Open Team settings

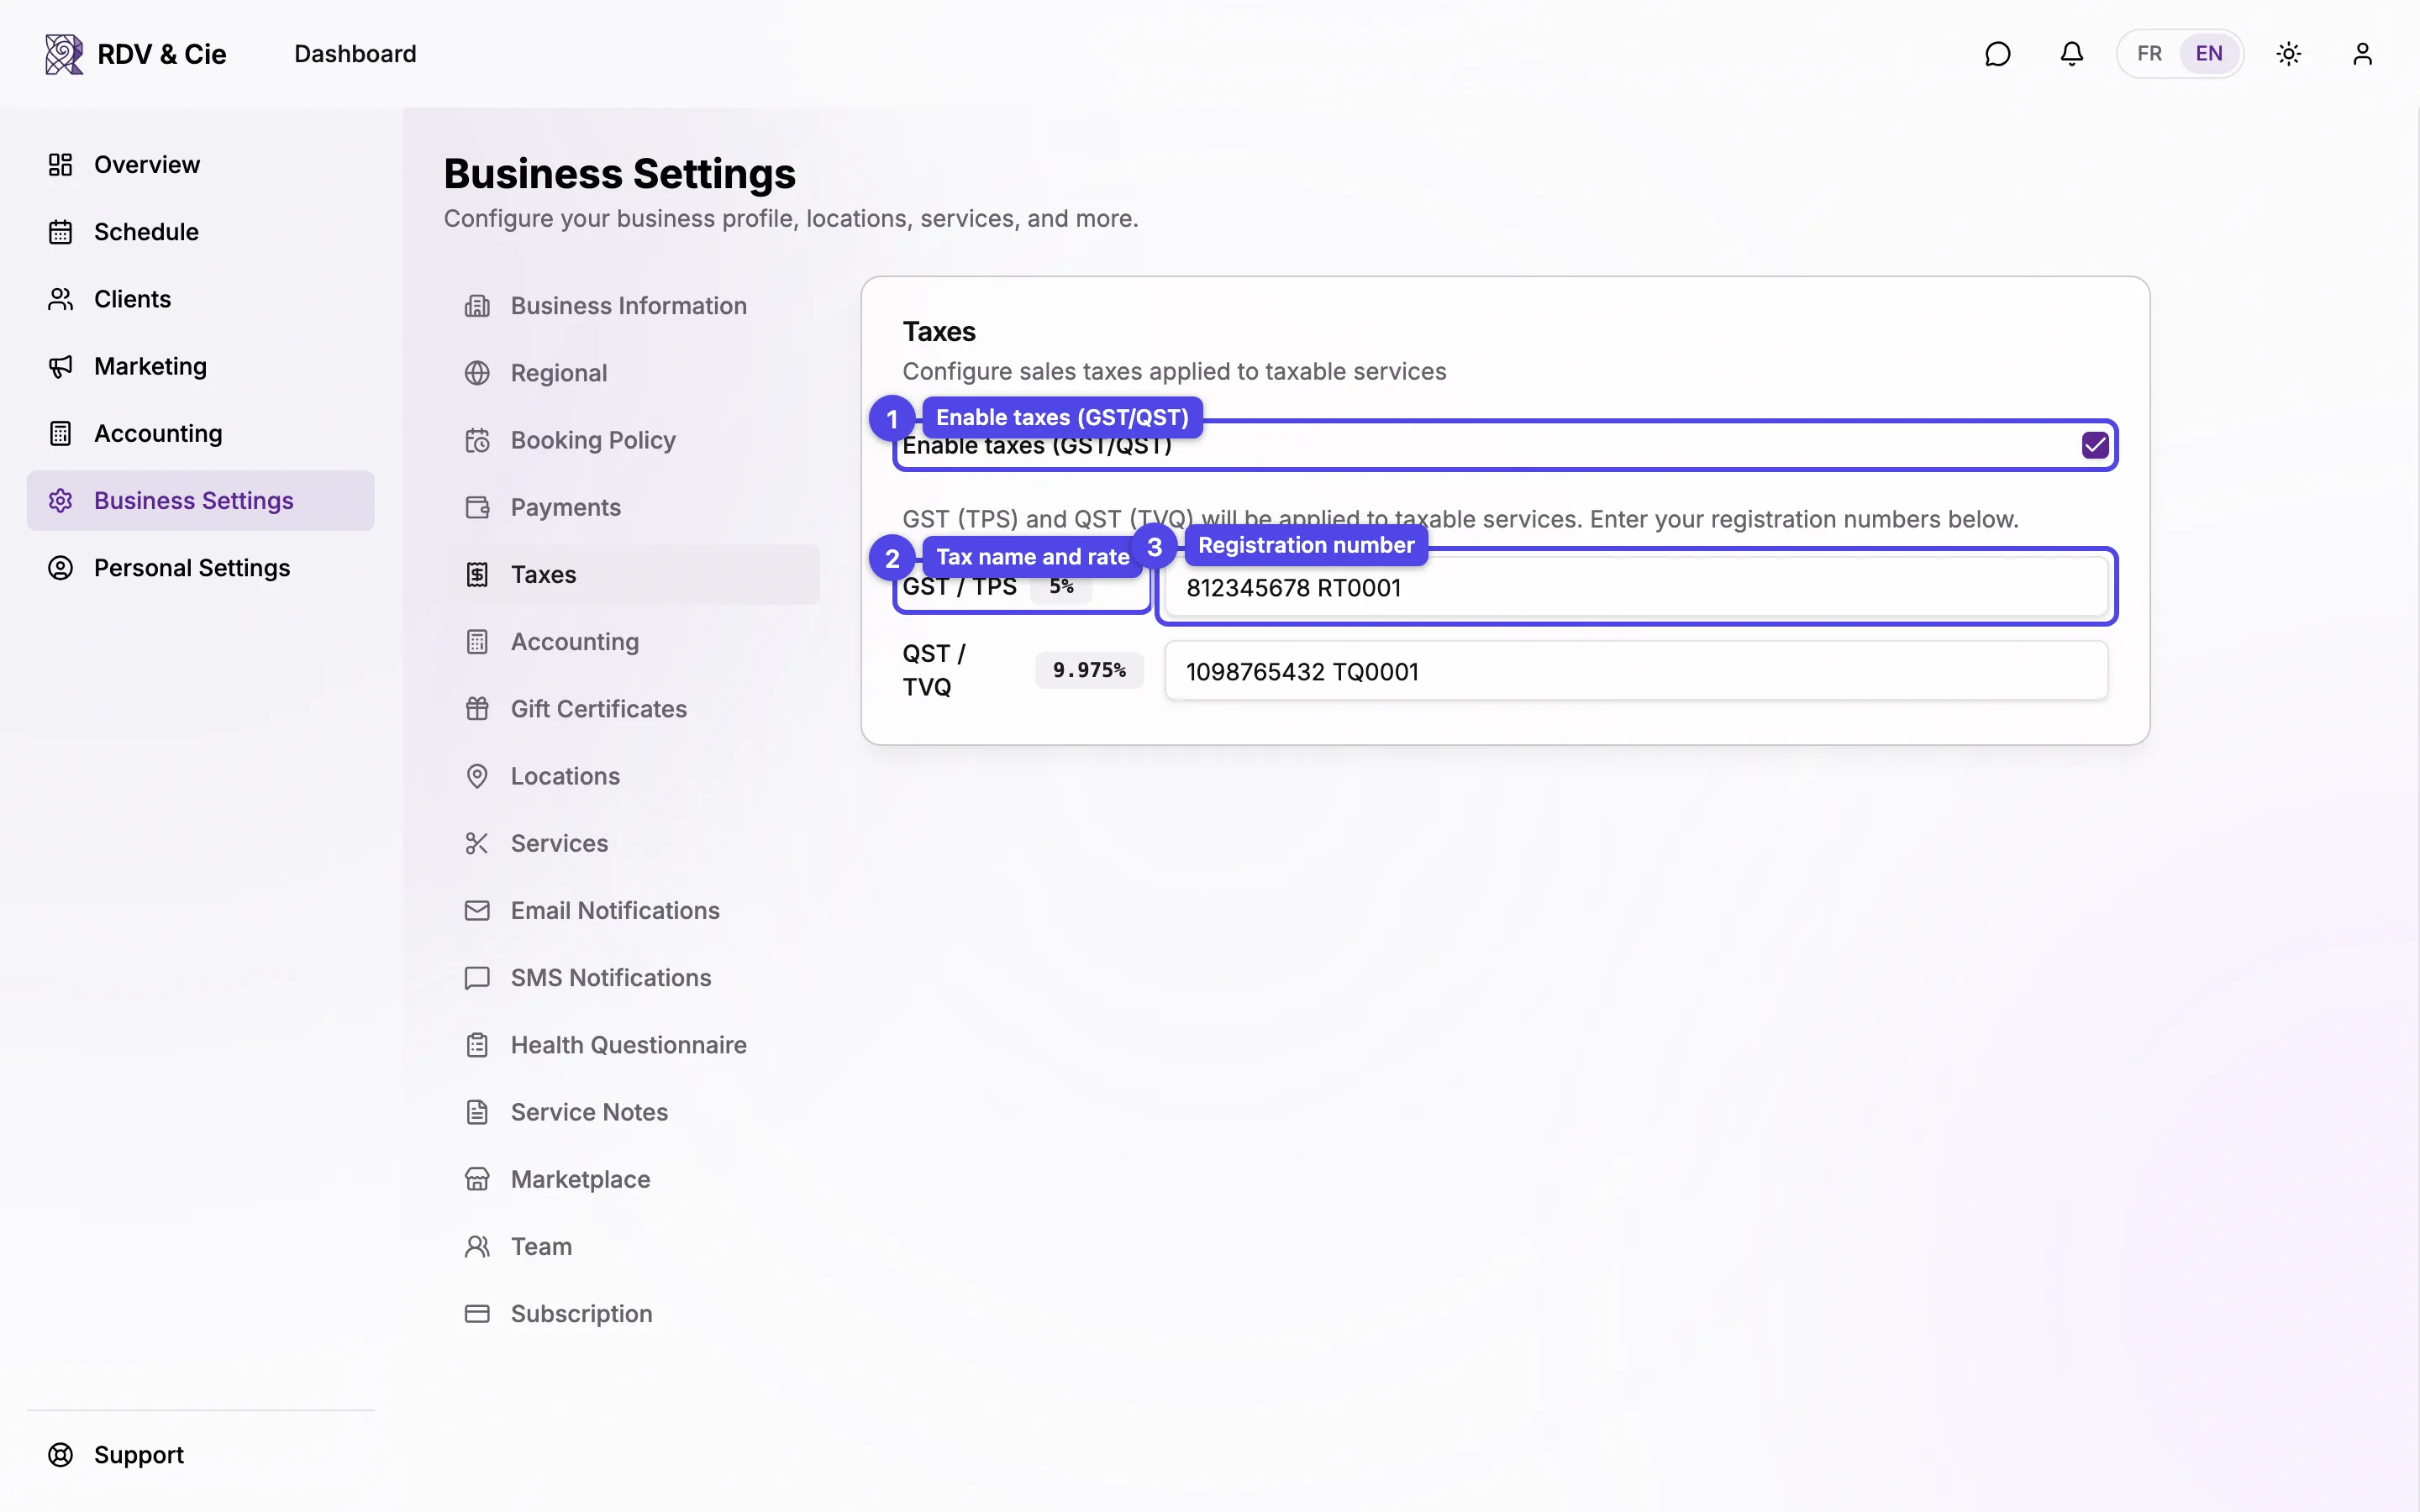632,1247
